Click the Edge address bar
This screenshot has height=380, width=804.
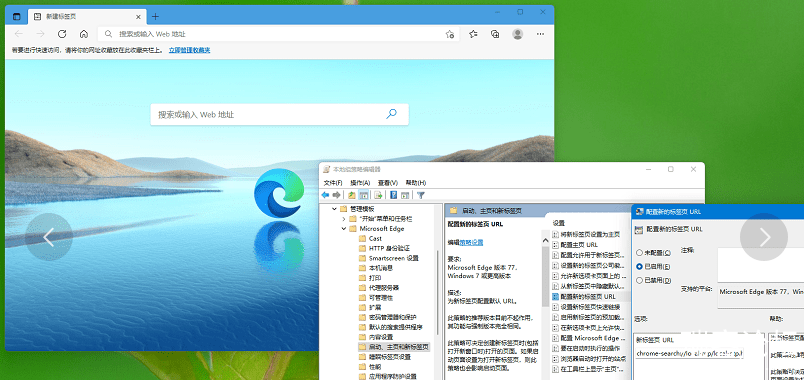pyautogui.click(x=278, y=34)
